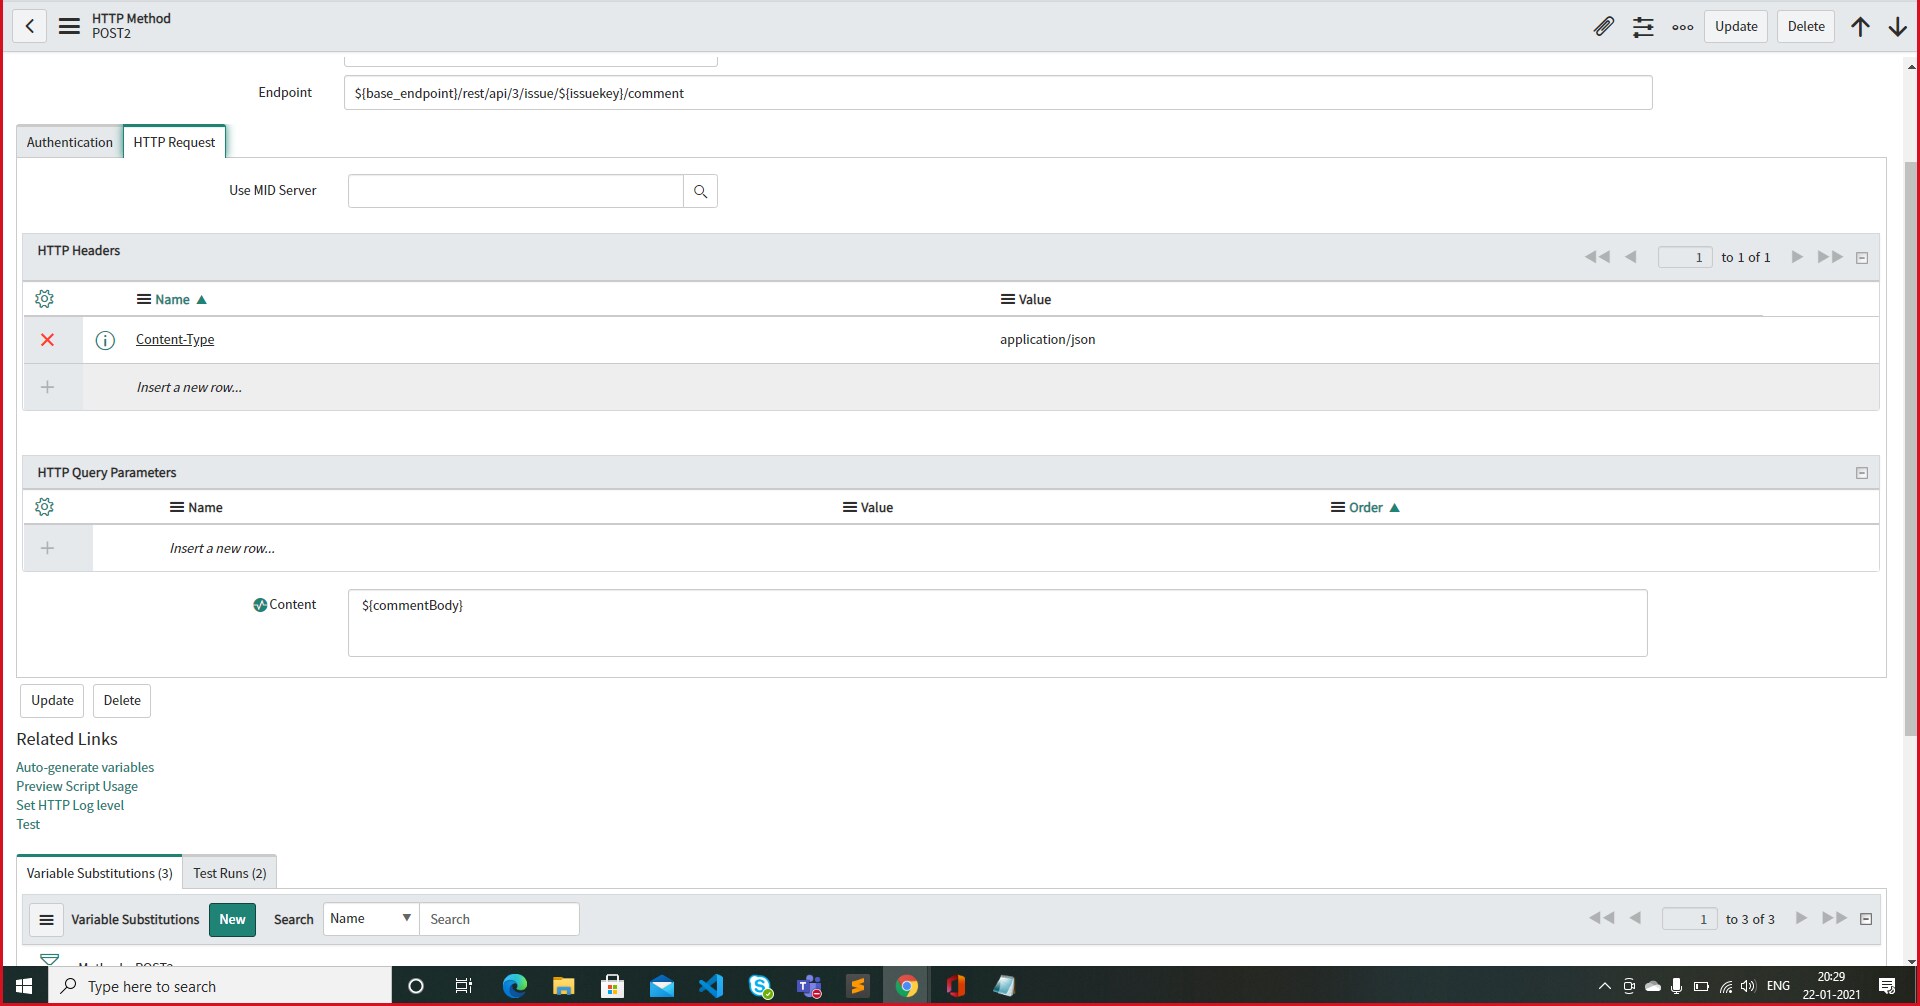Click the Test related link
This screenshot has height=1006, width=1920.
[x=28, y=824]
